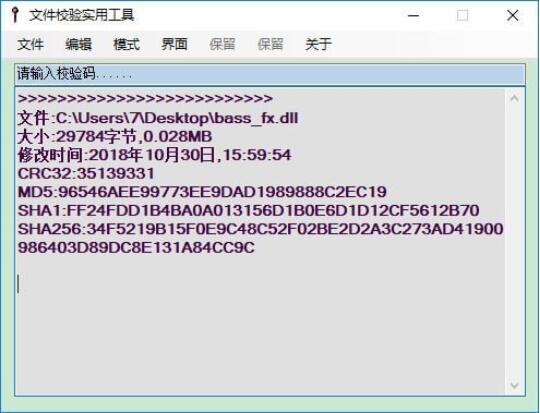Click the CRC32:35139331 line
The height and width of the screenshot is (413, 540).
(x=86, y=173)
